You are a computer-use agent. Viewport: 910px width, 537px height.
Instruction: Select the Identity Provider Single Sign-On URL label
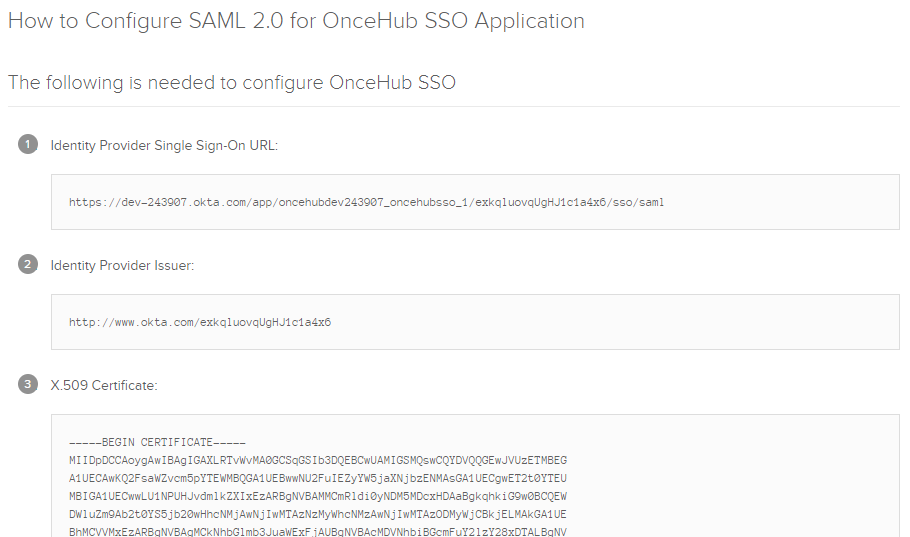coord(164,145)
